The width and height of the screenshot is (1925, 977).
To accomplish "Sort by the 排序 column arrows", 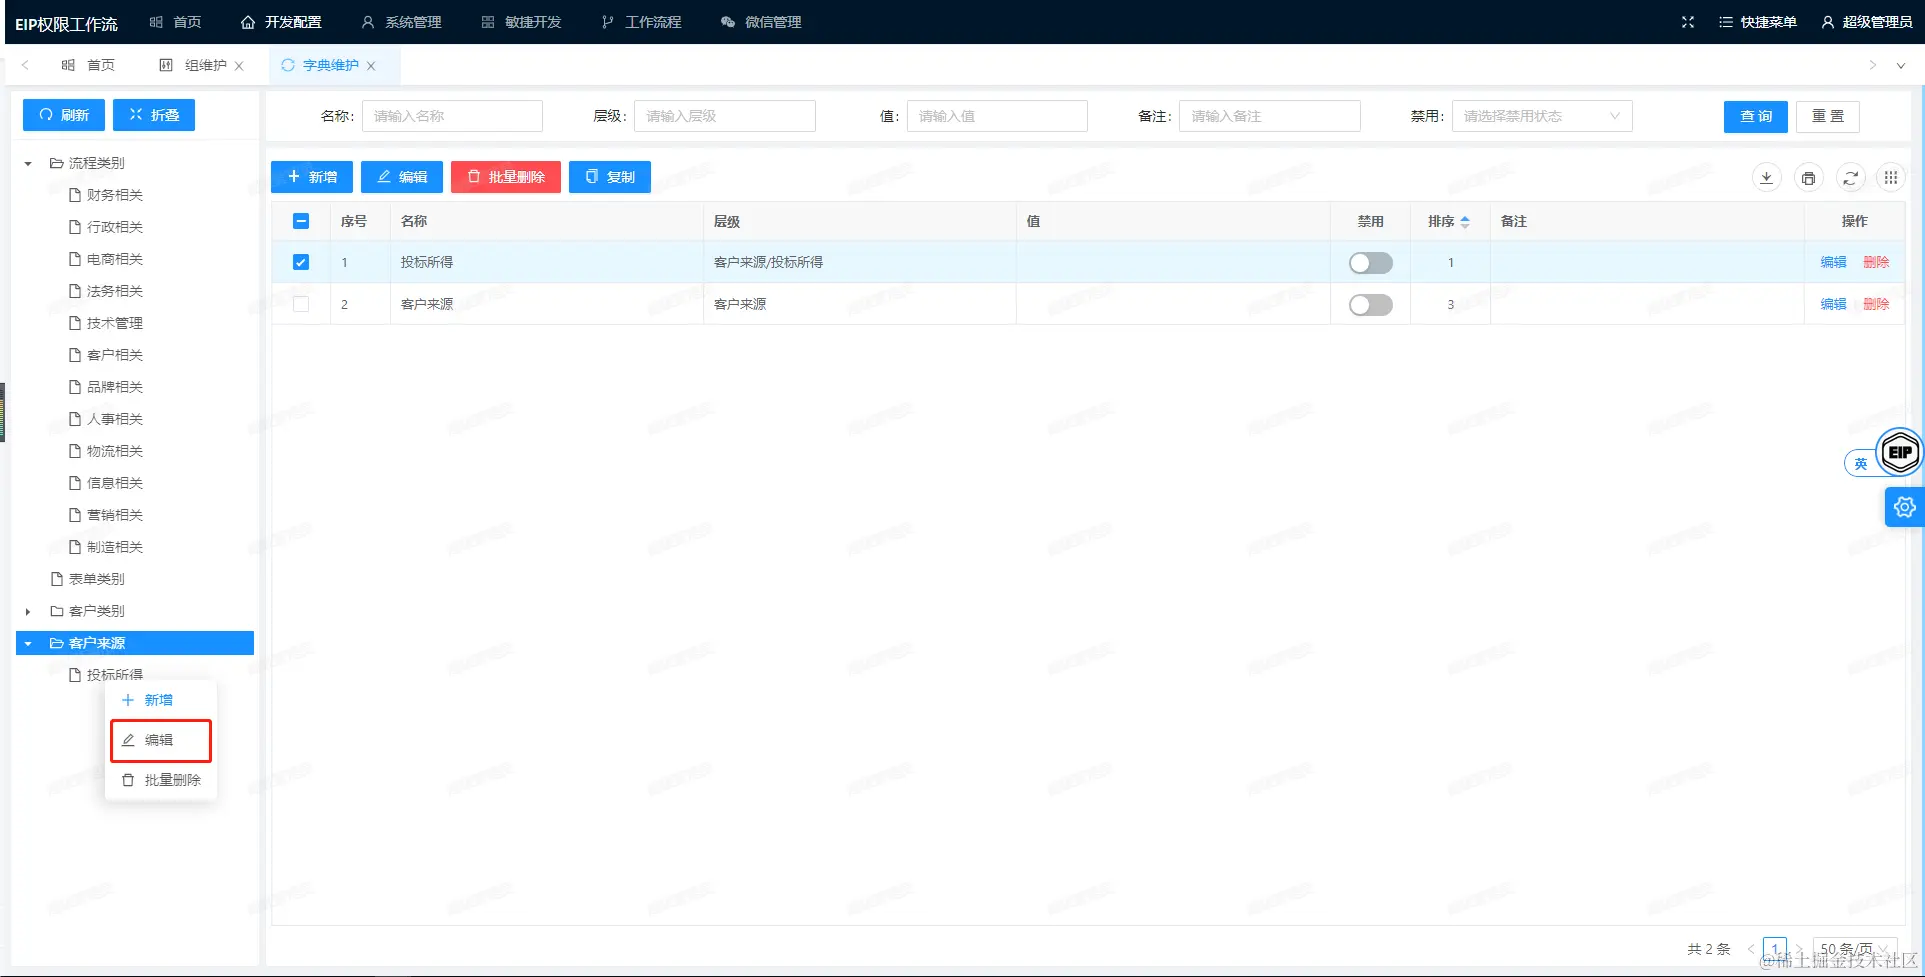I will coord(1465,221).
